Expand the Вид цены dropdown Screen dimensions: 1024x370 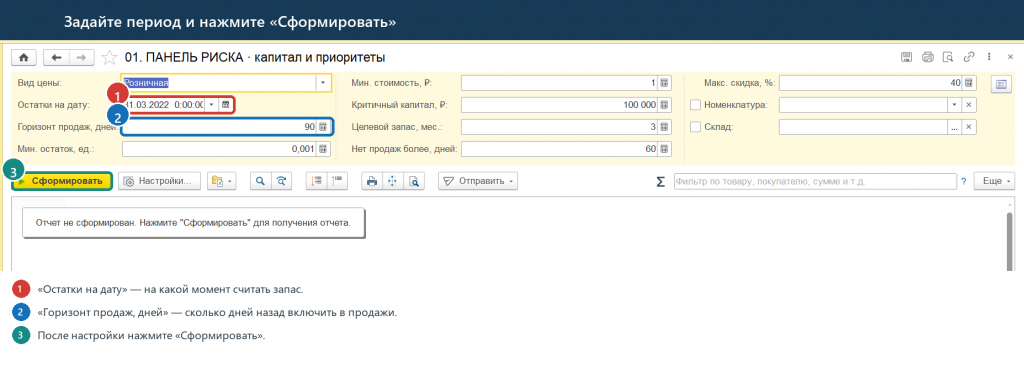323,83
